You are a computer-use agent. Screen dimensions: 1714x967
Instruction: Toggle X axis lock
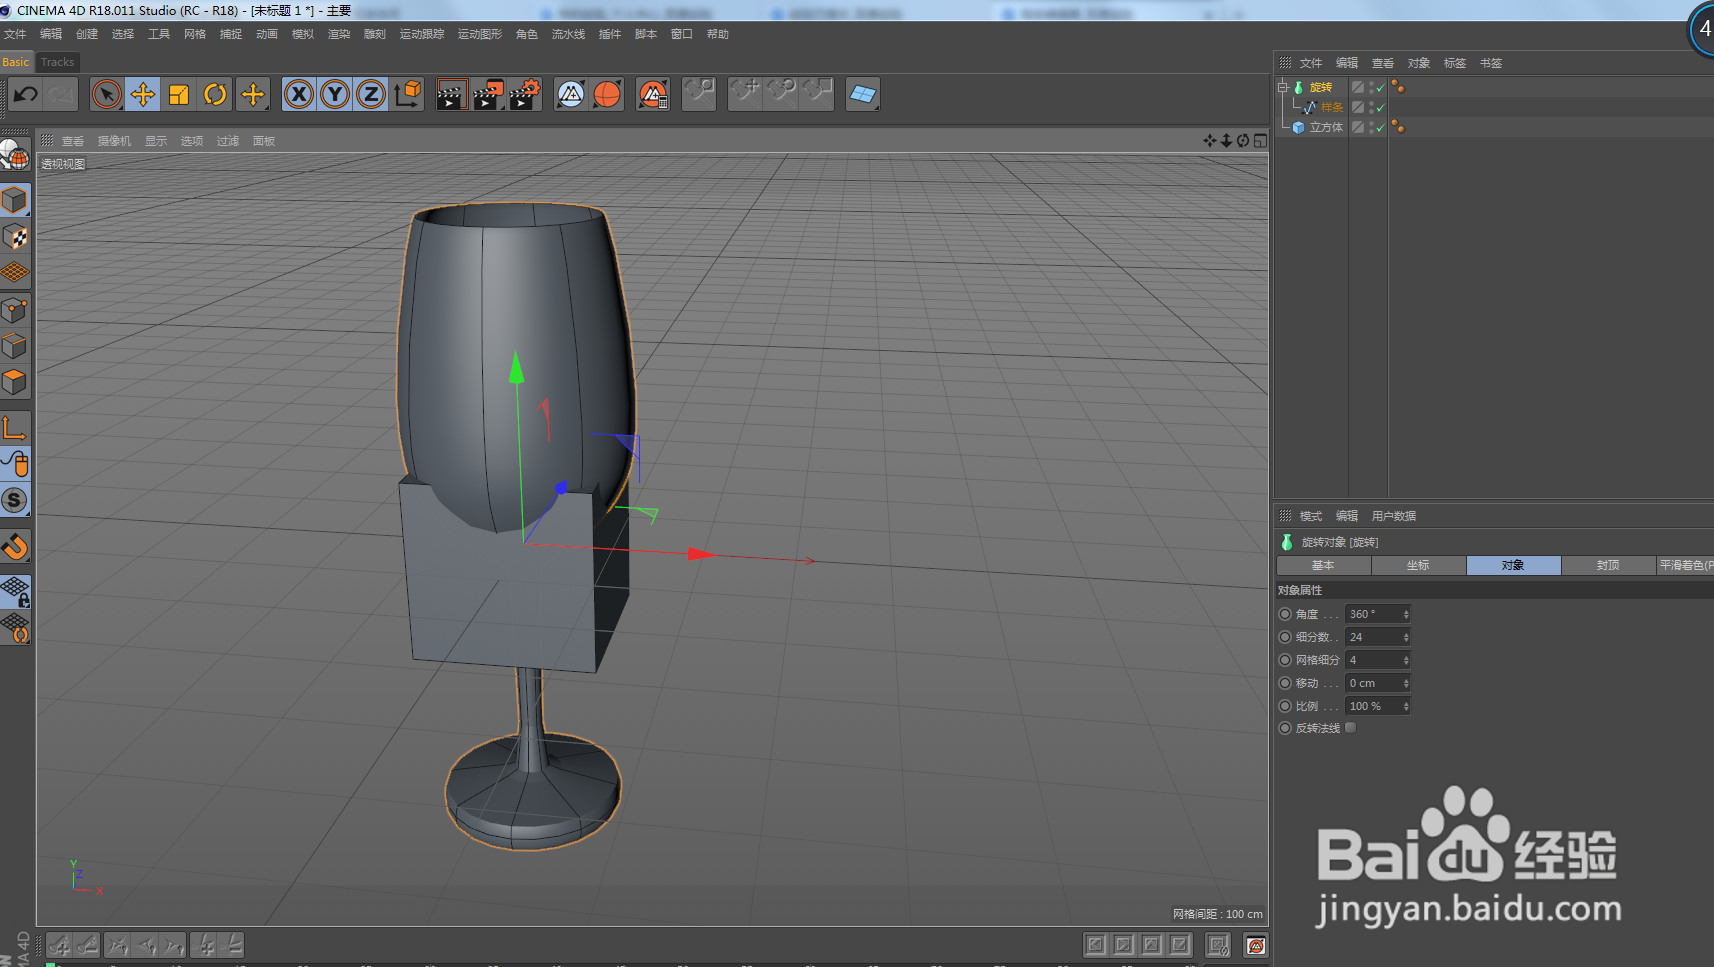point(299,95)
